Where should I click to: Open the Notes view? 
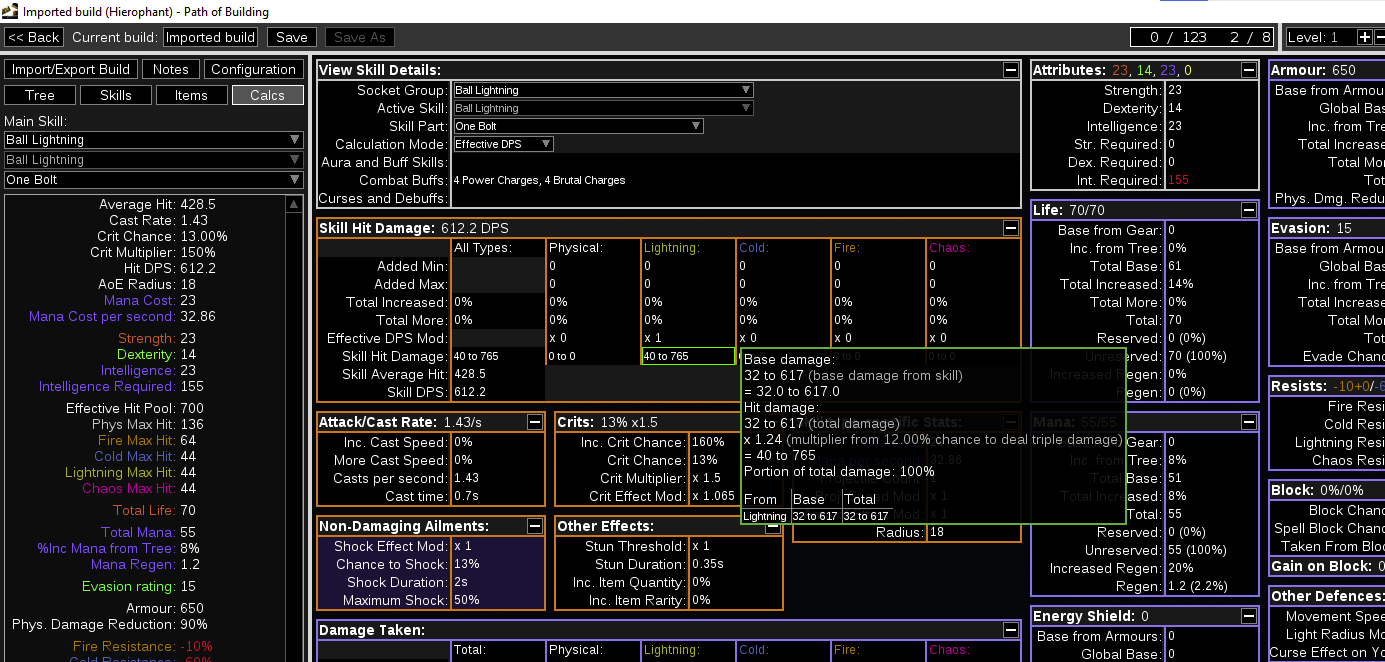[170, 69]
